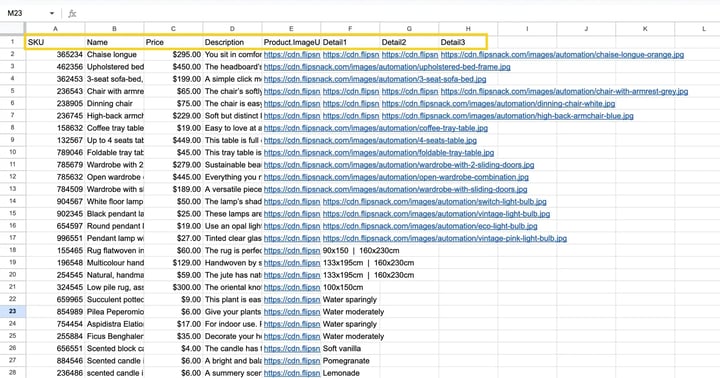Open the coffee-tray-table.jpg link

[x=376, y=128]
